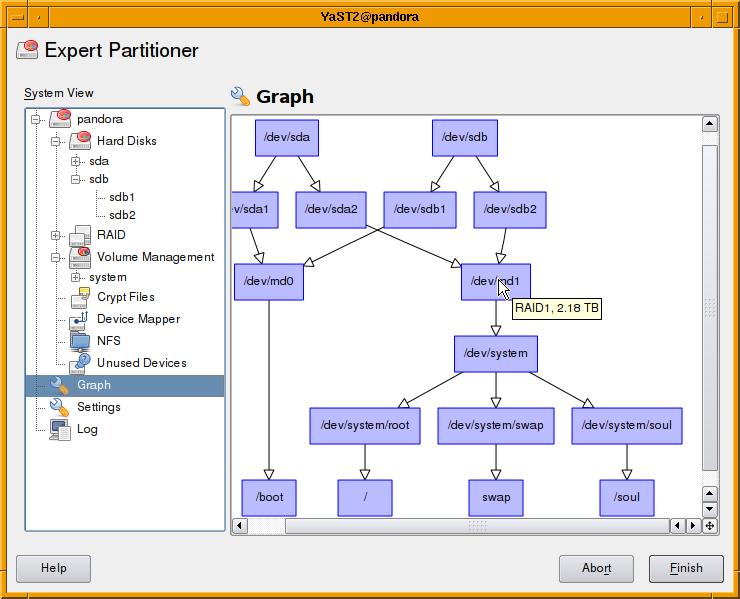The image size is (740, 599).
Task: Click the wrench icon beside Graph heading
Action: pyautogui.click(x=240, y=96)
